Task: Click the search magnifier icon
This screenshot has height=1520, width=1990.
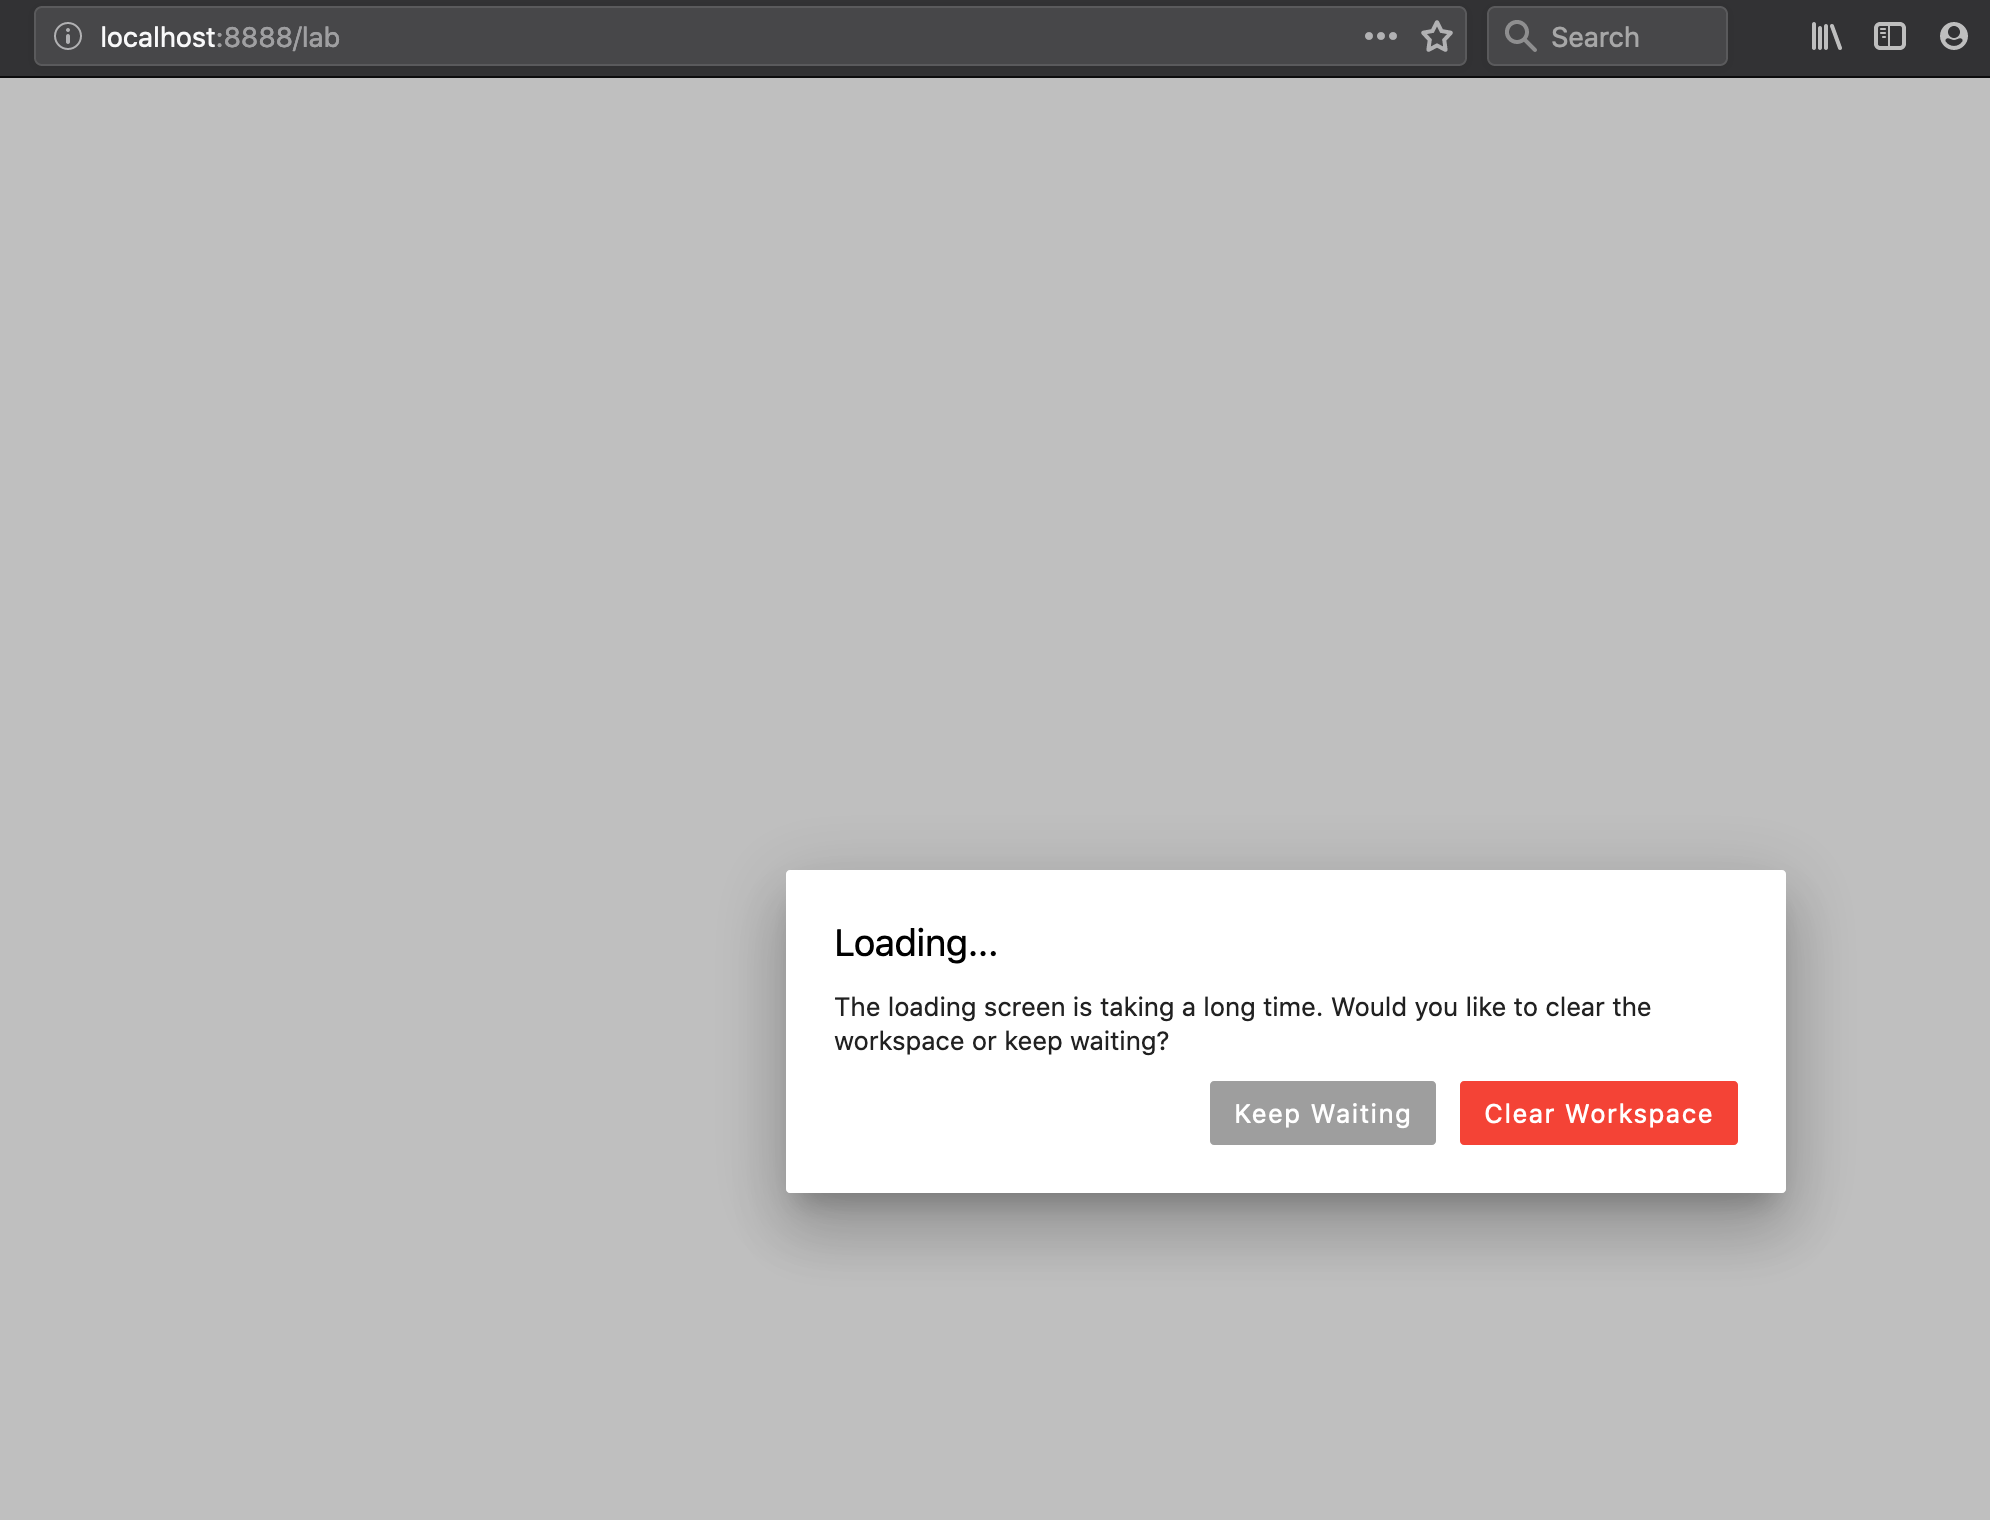Action: (x=1521, y=36)
